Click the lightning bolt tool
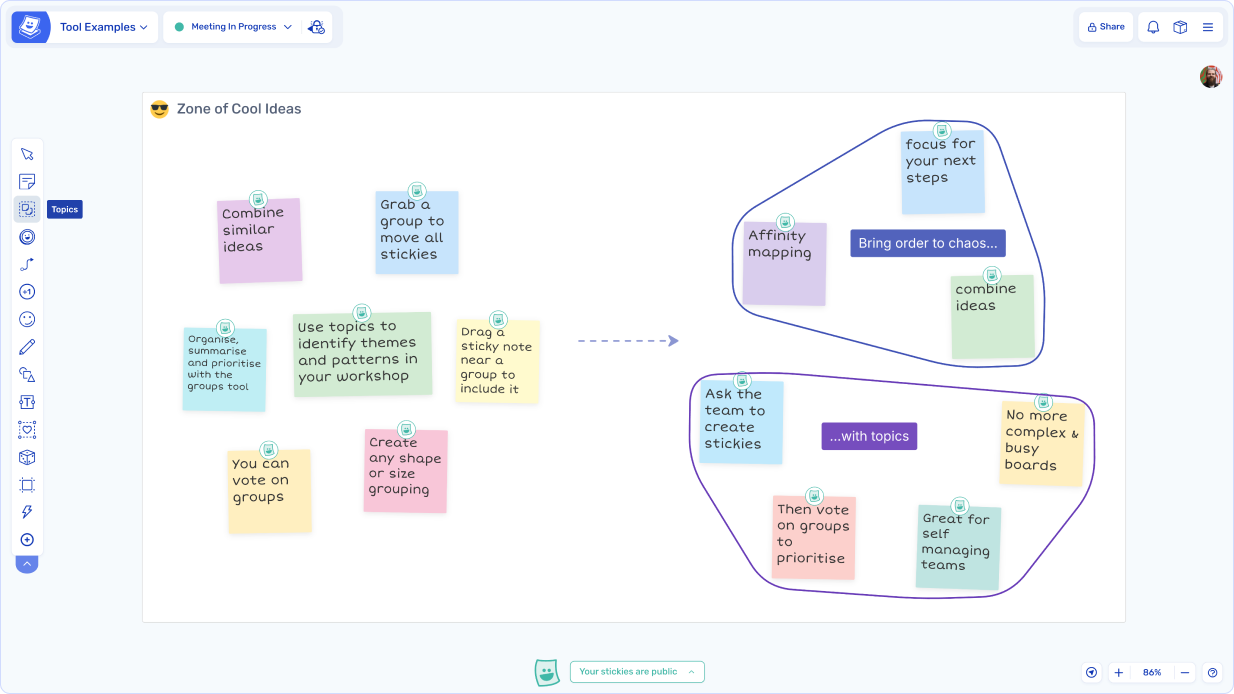The width and height of the screenshot is (1234, 694). pos(27,512)
